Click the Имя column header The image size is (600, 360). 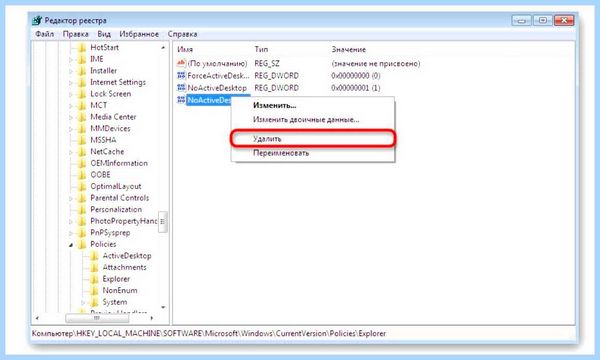(185, 49)
